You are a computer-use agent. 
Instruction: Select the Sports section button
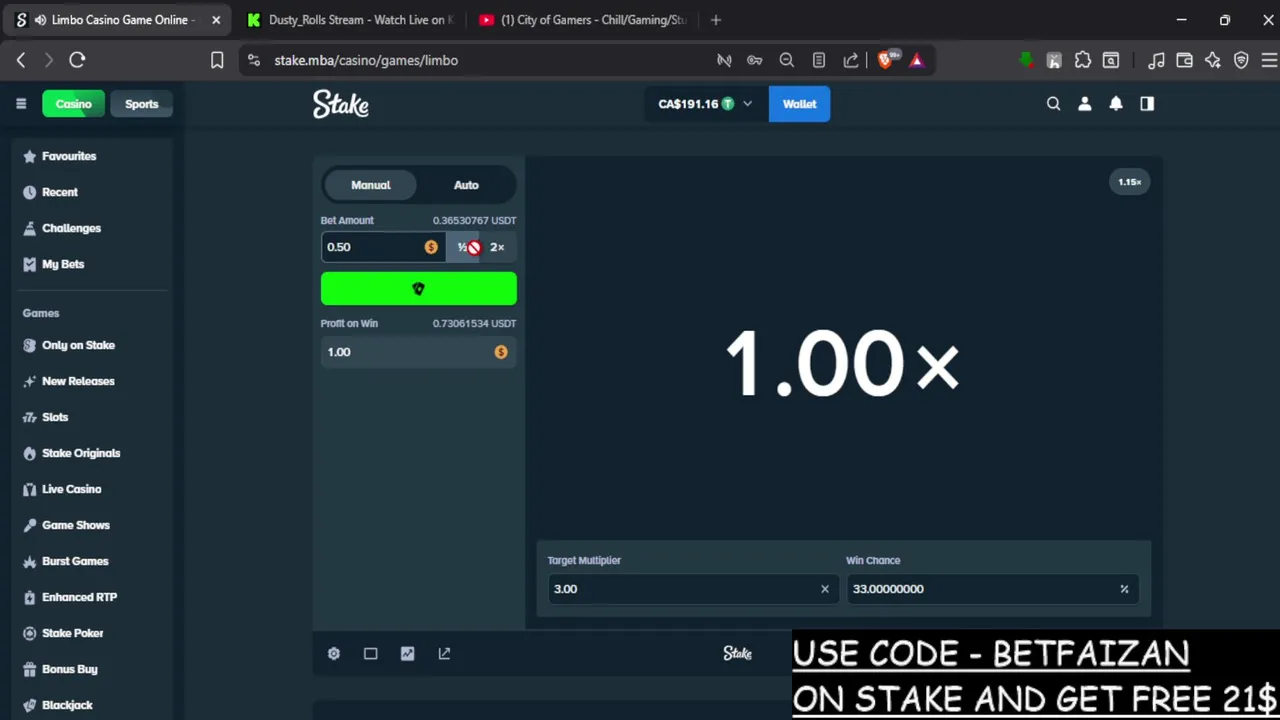[142, 104]
